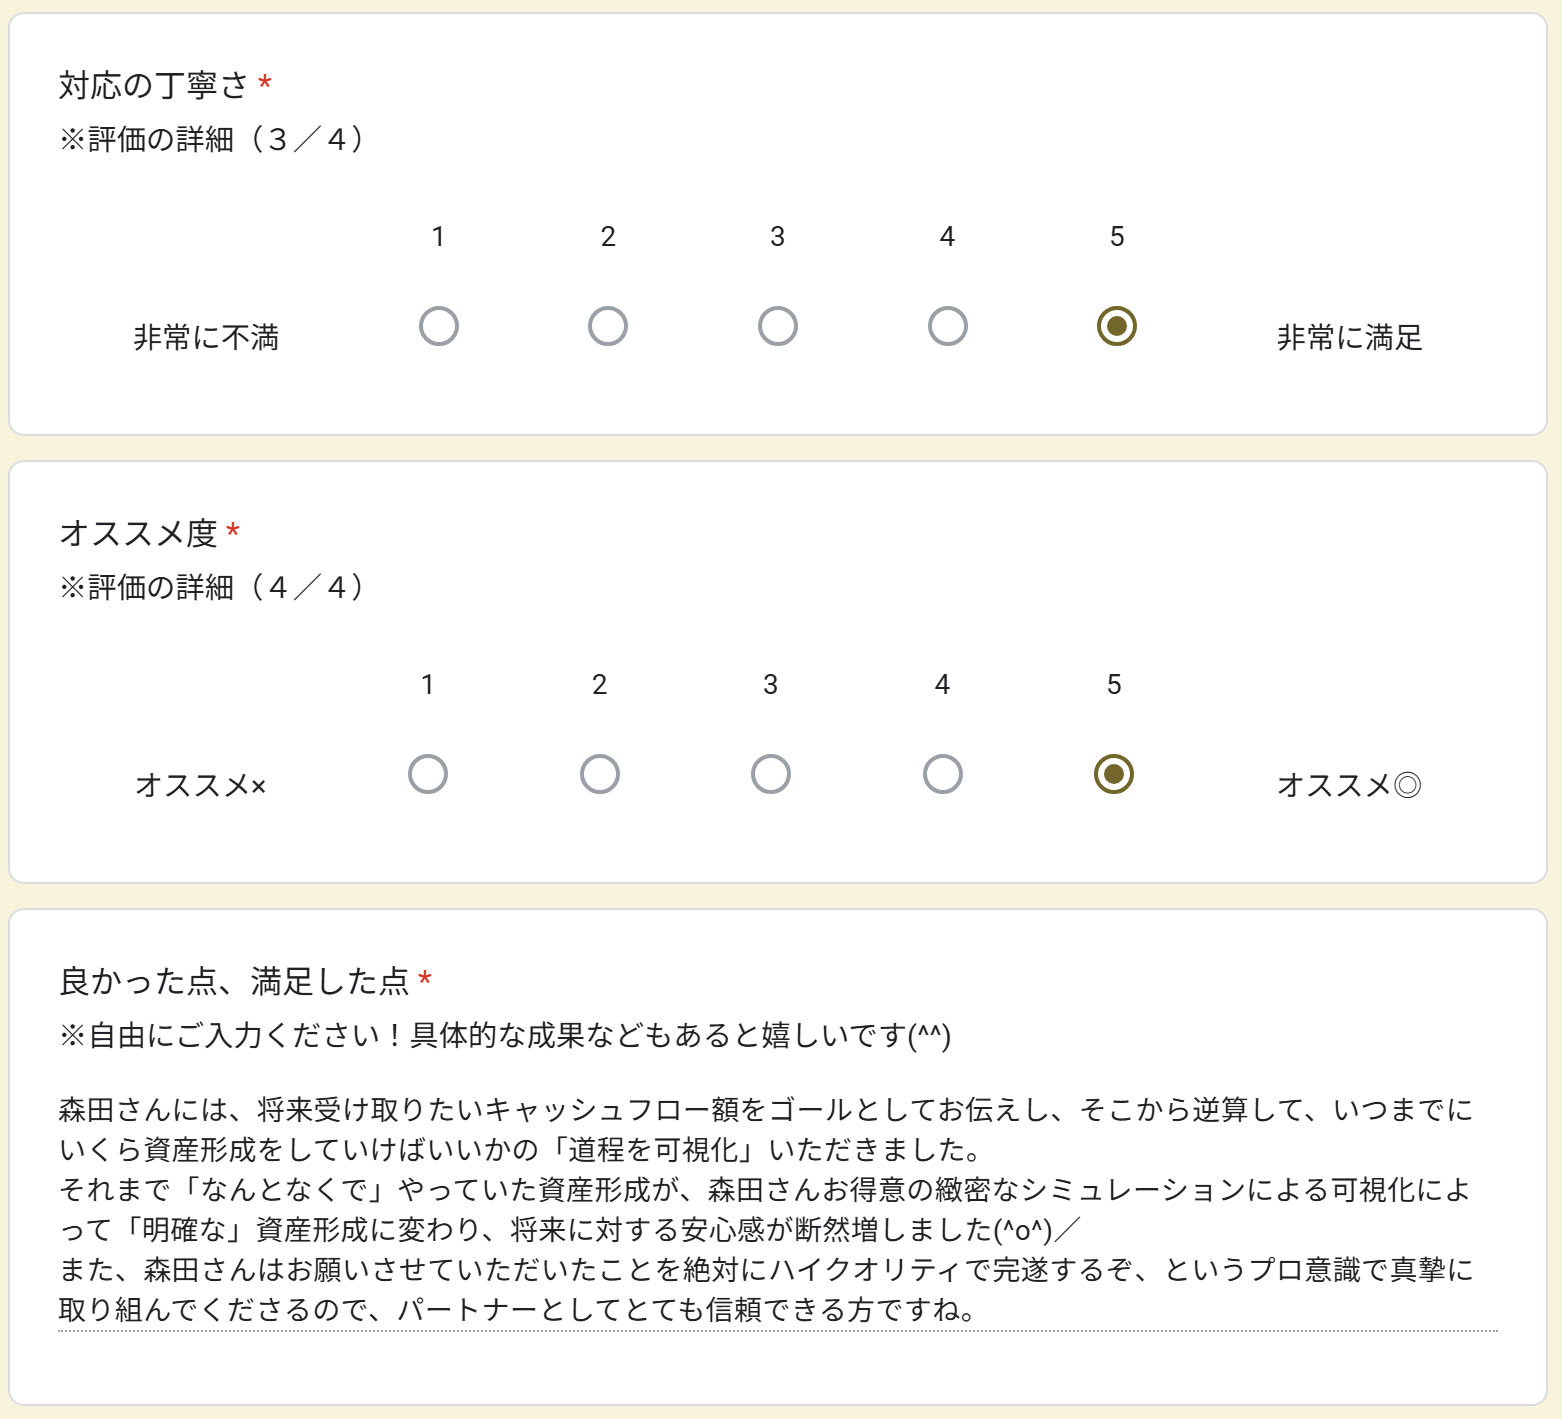Click the 対応の丁寧さ question title
The width and height of the screenshot is (1562, 1419).
pyautogui.click(x=153, y=86)
